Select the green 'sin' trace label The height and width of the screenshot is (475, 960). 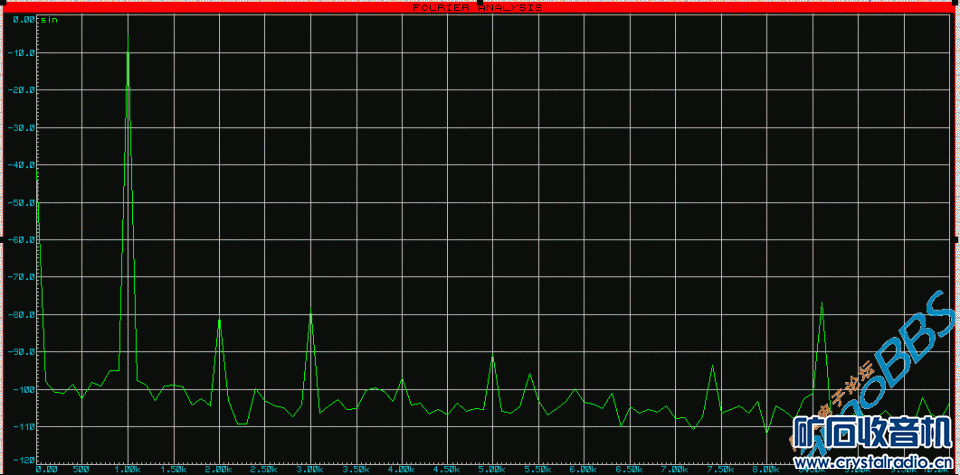49,20
